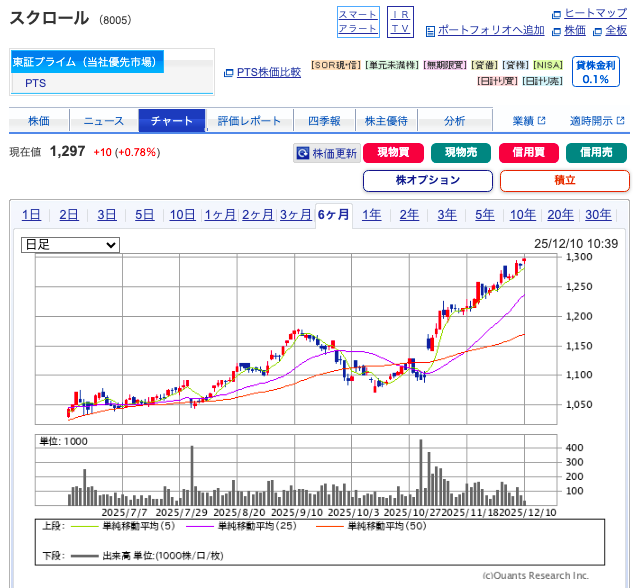Click the スマートアラート link
The width and height of the screenshot is (633, 588).
click(357, 21)
